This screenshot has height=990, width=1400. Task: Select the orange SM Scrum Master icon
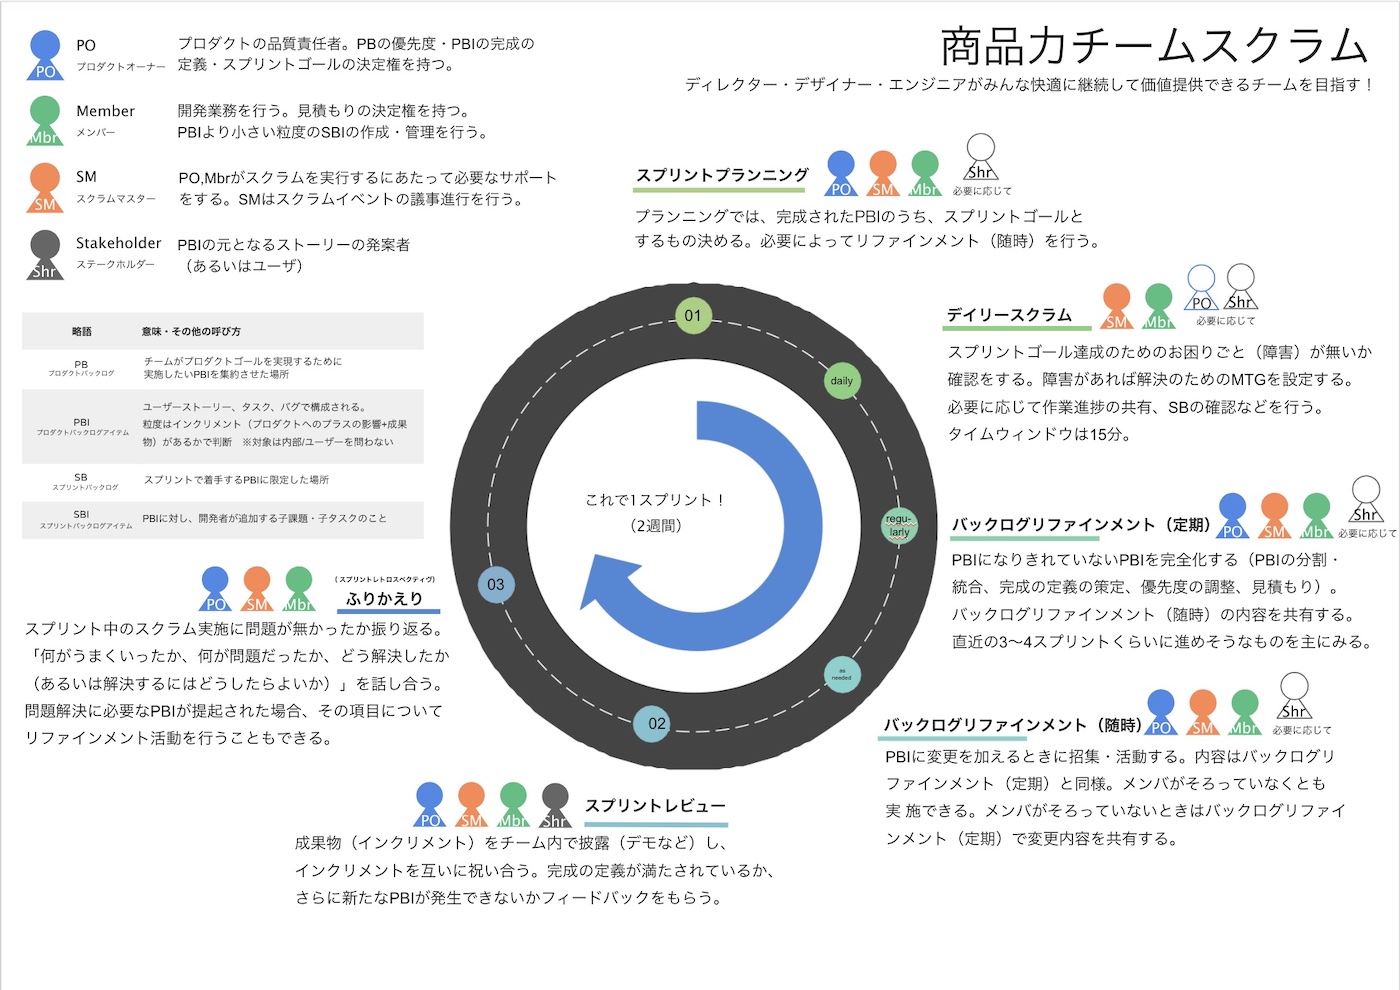(x=44, y=186)
